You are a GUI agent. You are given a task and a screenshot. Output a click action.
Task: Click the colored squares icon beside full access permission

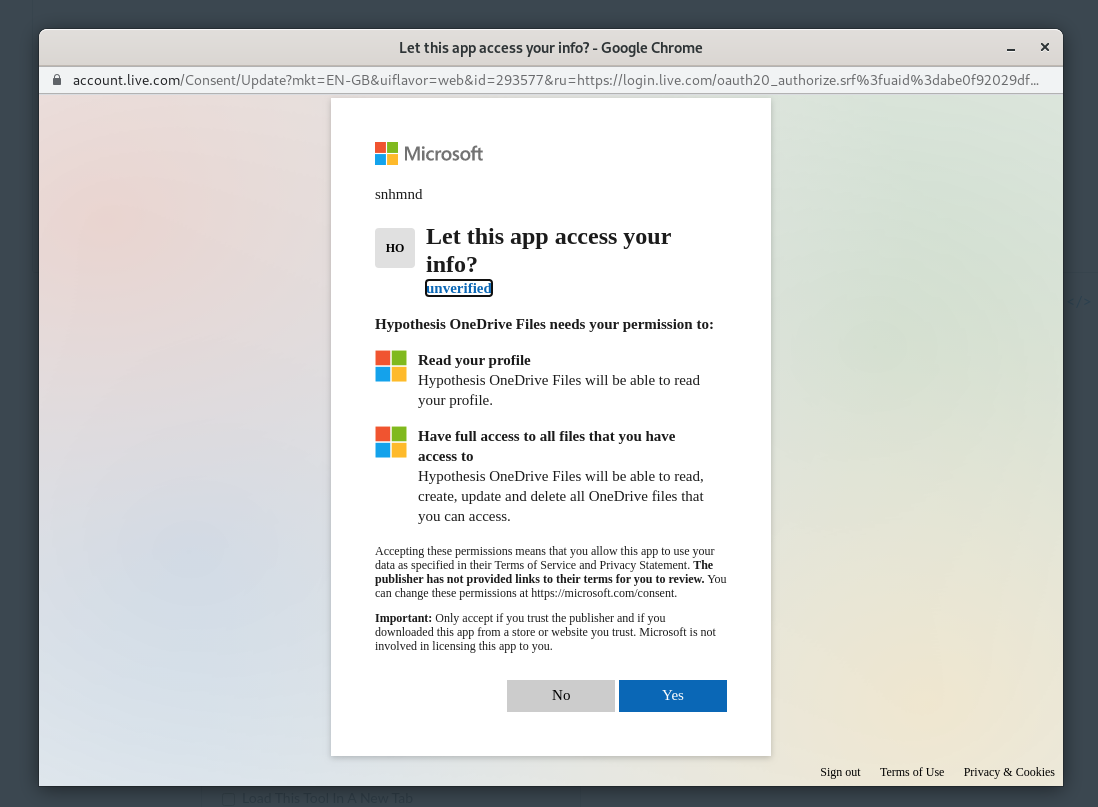click(x=390, y=441)
